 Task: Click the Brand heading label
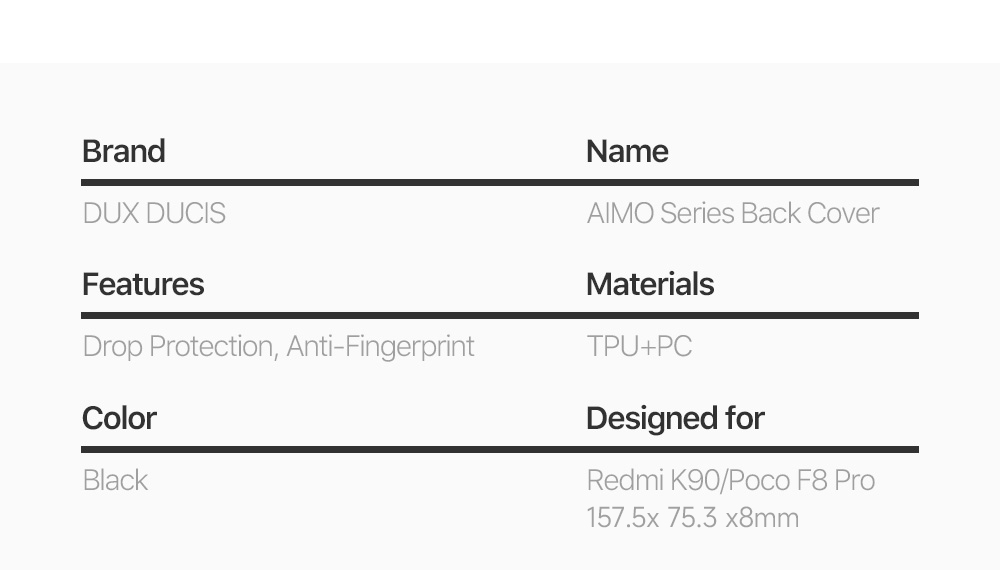pos(123,151)
